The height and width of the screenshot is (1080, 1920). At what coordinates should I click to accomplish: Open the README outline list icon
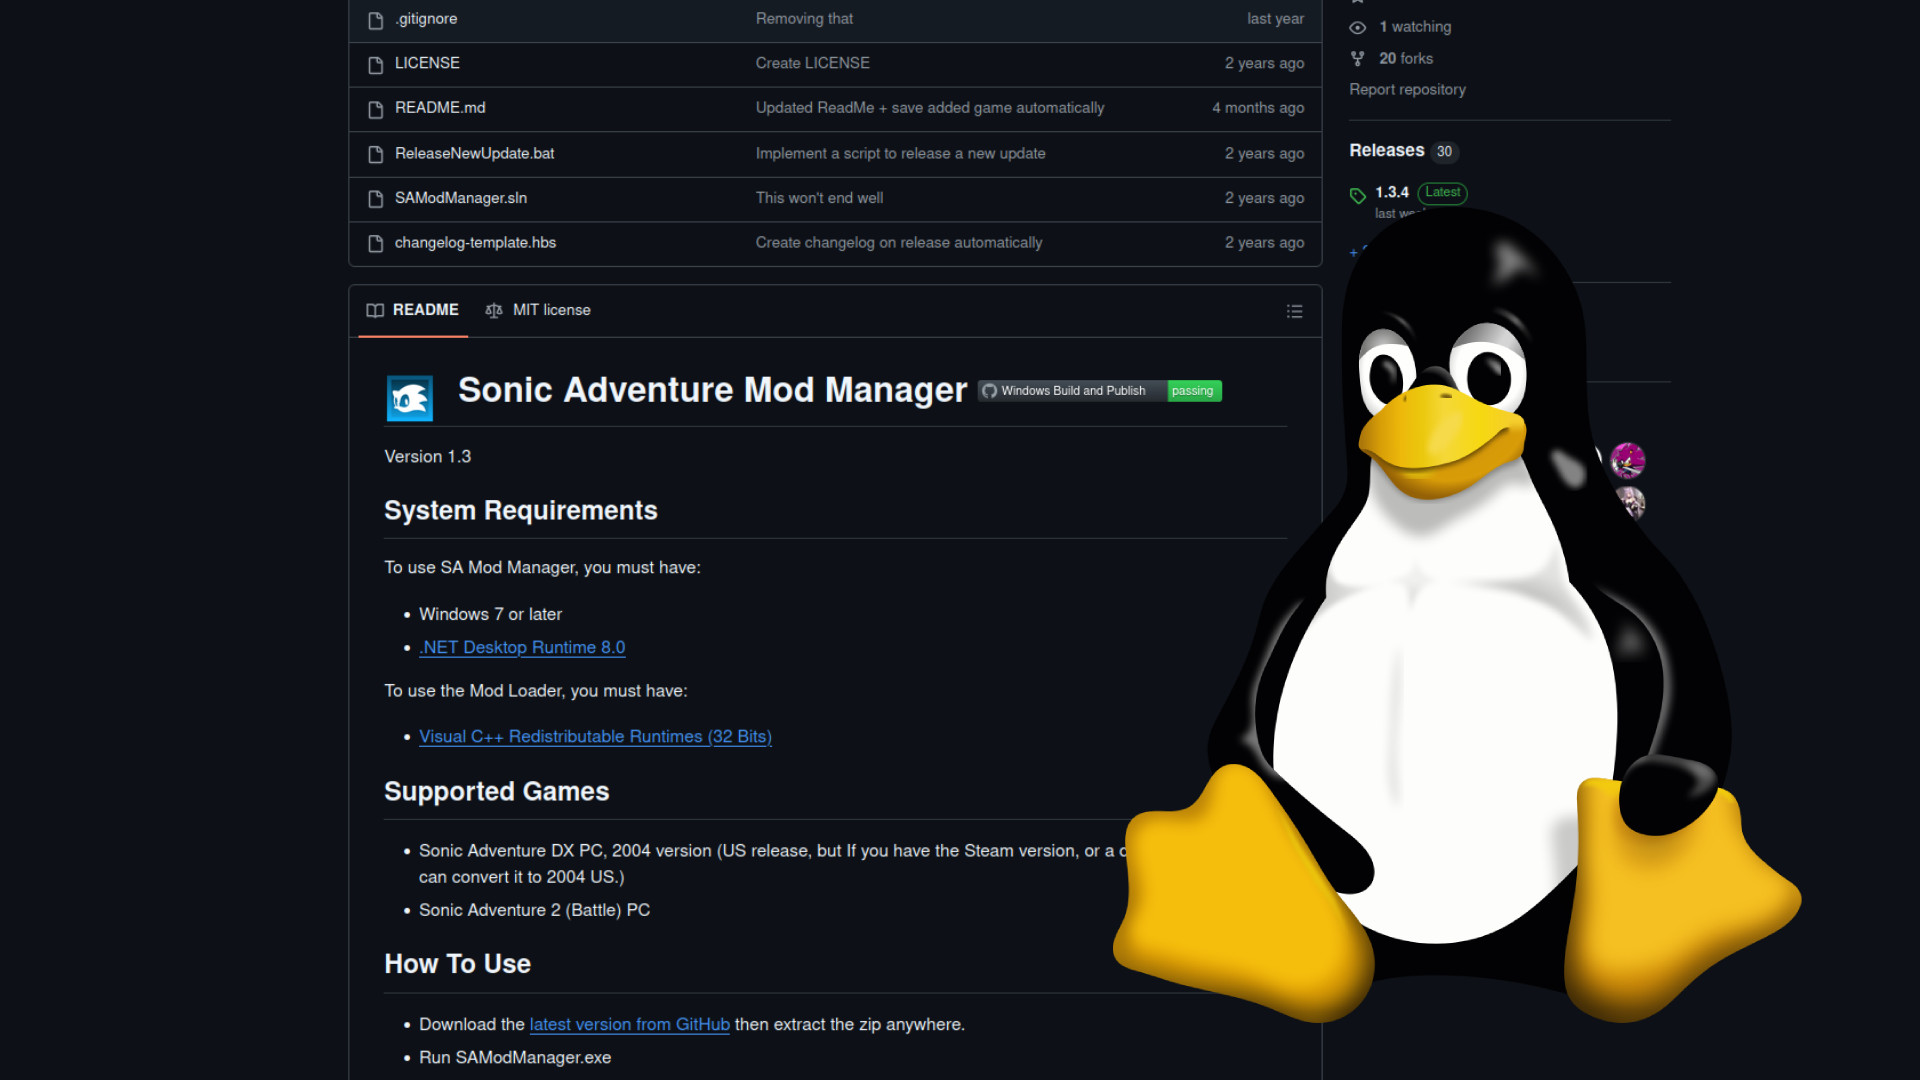(x=1294, y=311)
